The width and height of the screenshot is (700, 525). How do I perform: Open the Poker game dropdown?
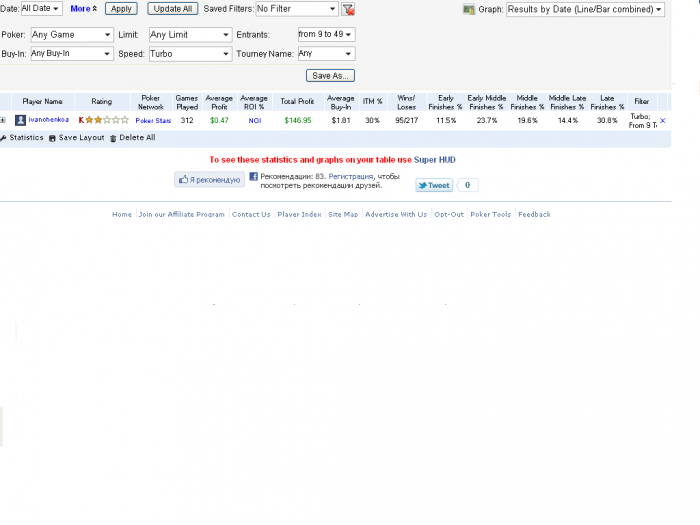pos(72,35)
